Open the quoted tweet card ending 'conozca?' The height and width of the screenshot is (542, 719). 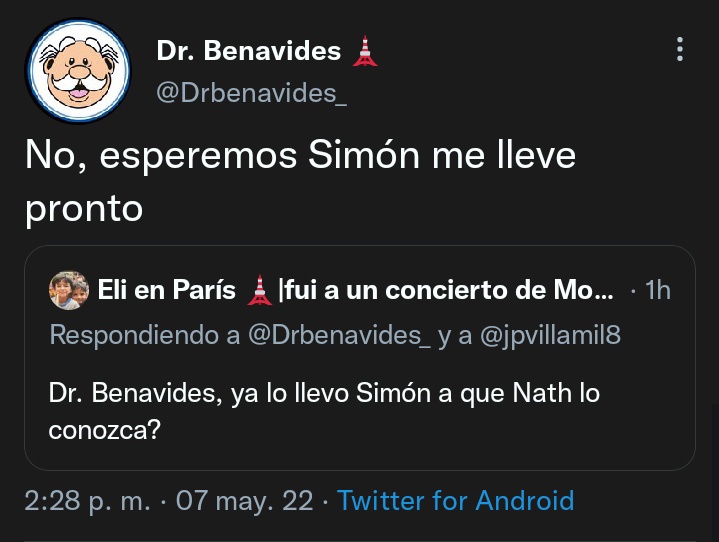click(360, 358)
